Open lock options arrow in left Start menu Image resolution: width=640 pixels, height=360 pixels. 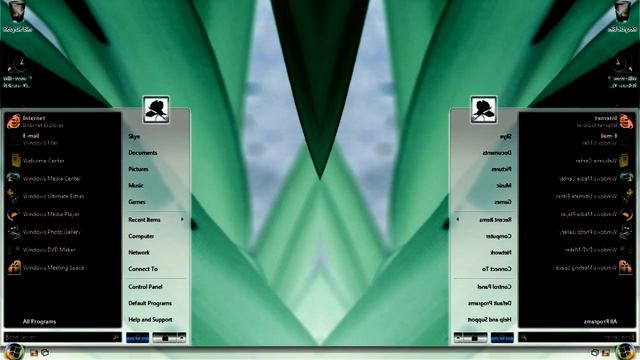coord(182,338)
